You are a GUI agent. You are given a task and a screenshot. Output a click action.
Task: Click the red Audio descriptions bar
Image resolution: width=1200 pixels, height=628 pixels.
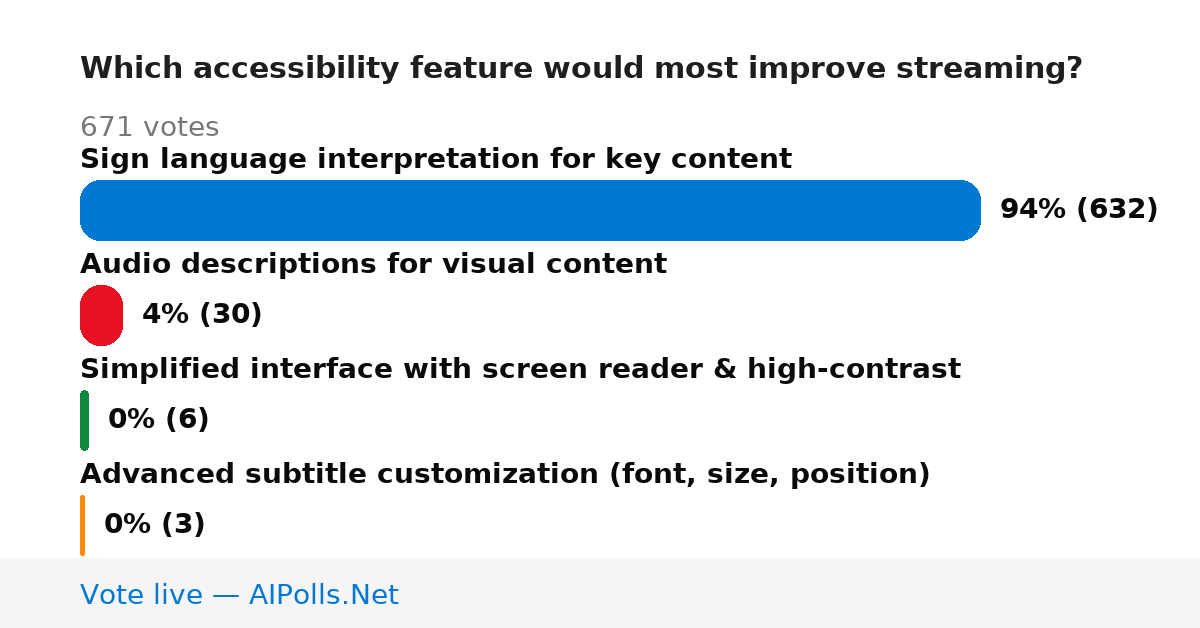101,315
